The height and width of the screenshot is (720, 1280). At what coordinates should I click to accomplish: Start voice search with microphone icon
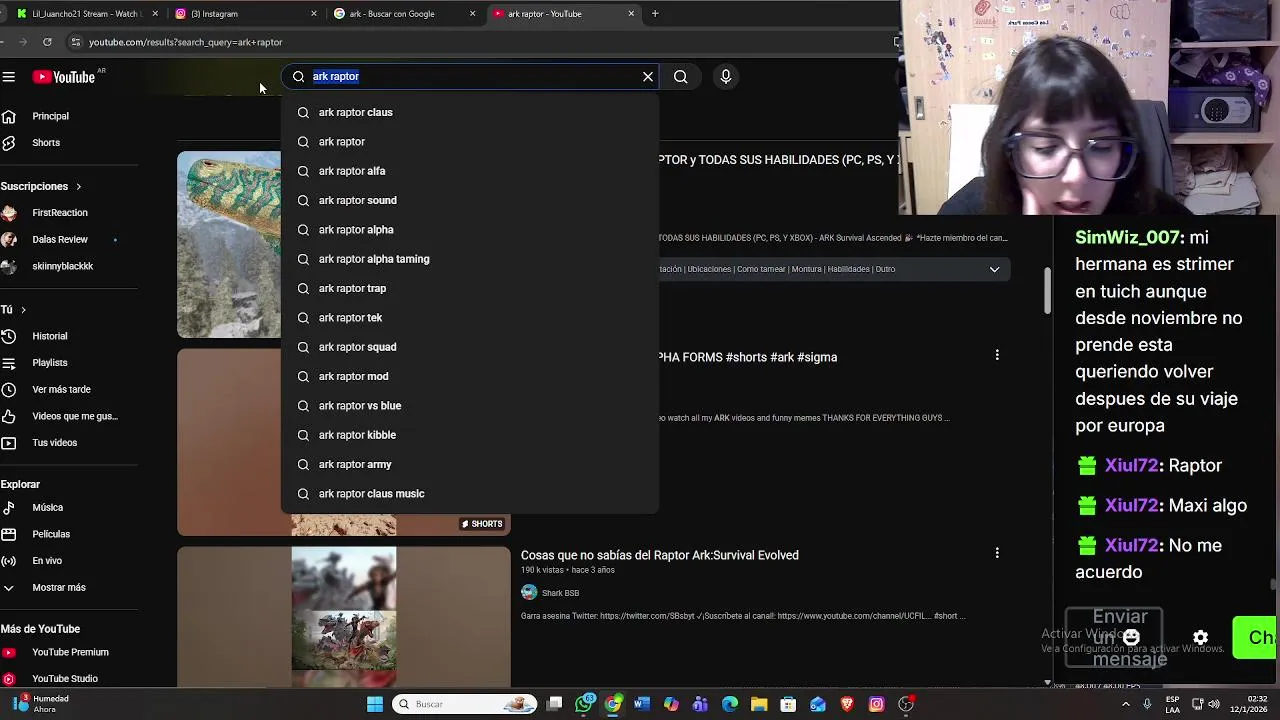point(726,77)
